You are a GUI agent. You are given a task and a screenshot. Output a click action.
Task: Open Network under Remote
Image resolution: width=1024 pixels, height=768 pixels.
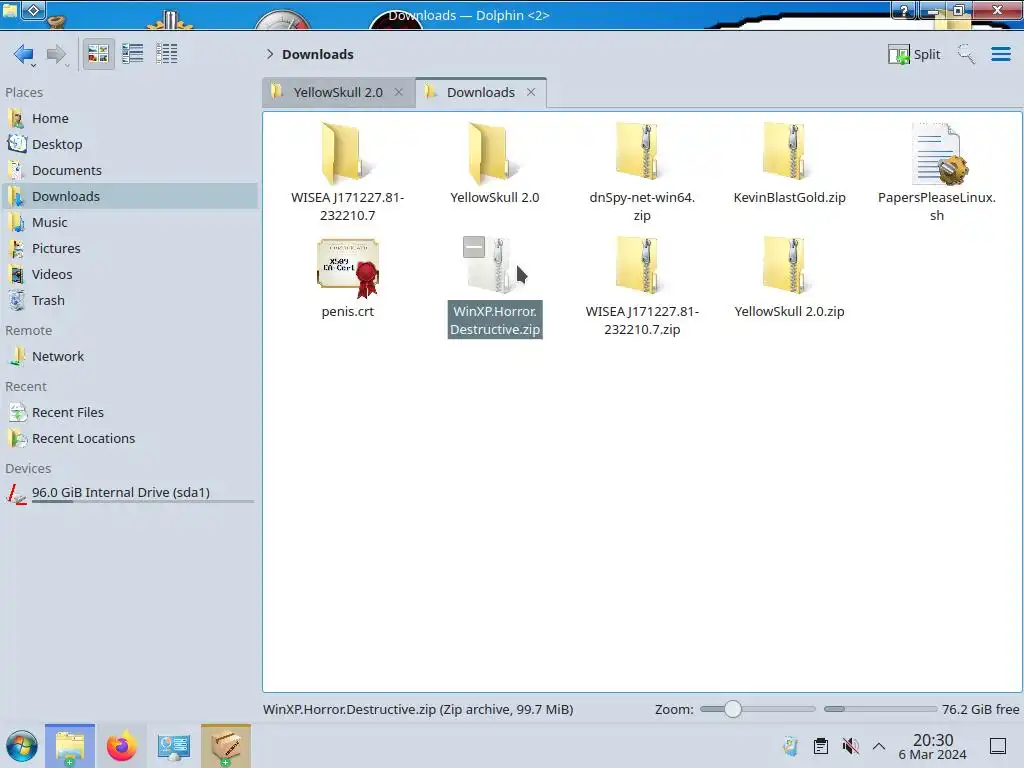129,357
